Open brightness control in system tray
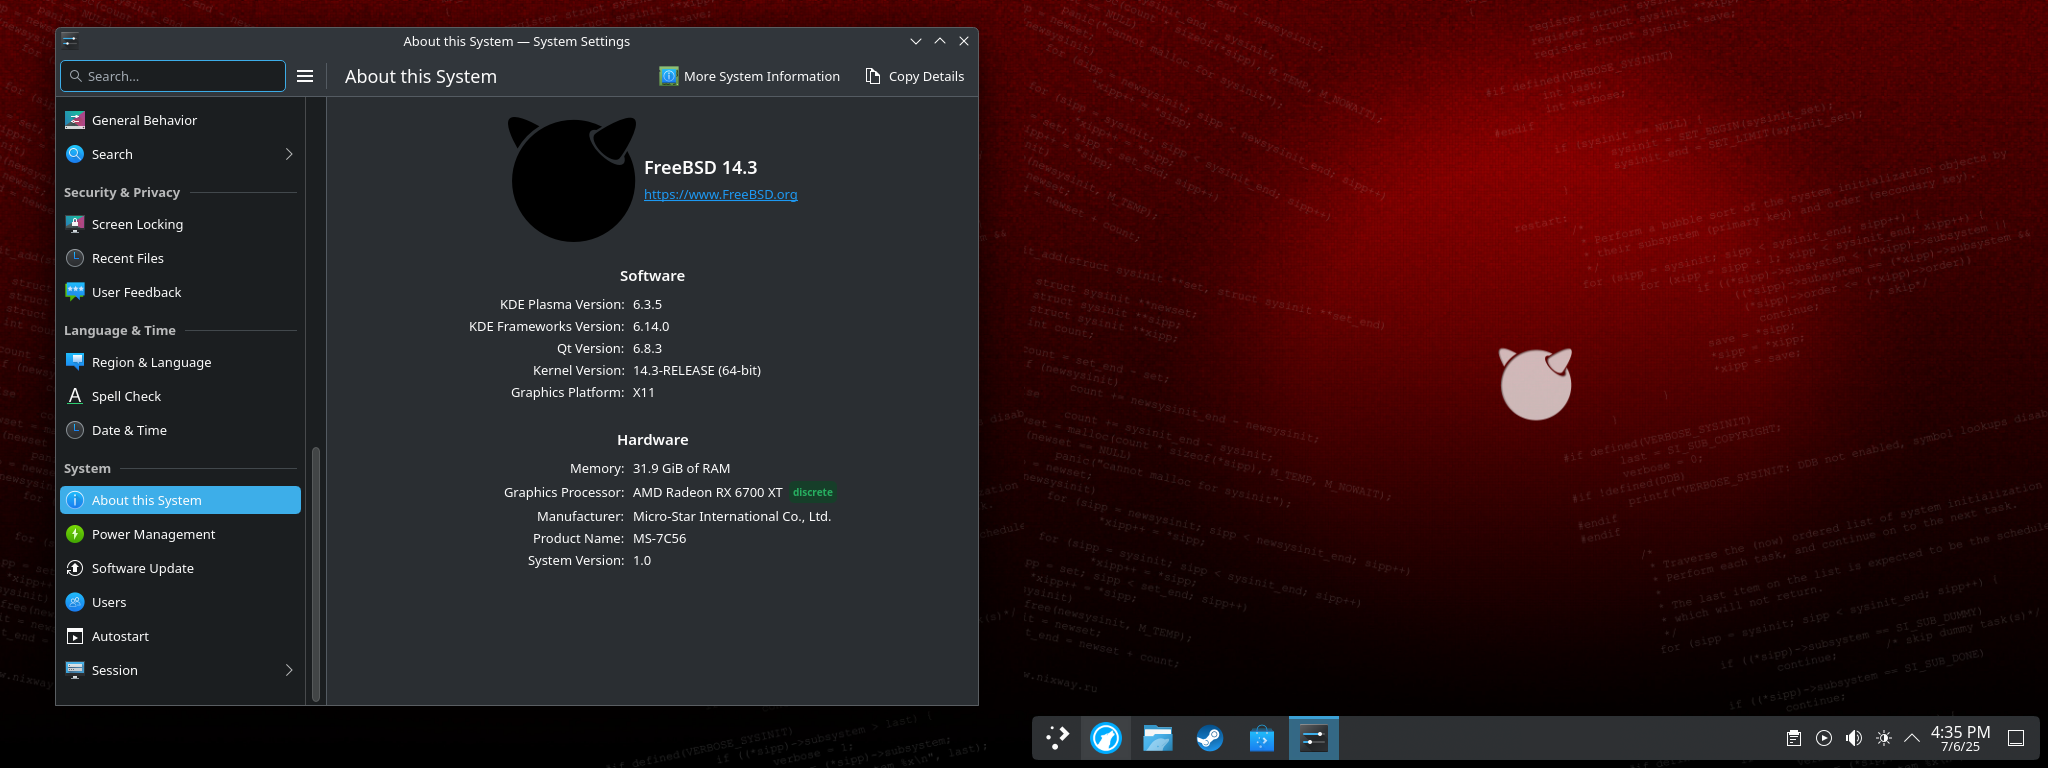The width and height of the screenshot is (2048, 768). 1884,738
